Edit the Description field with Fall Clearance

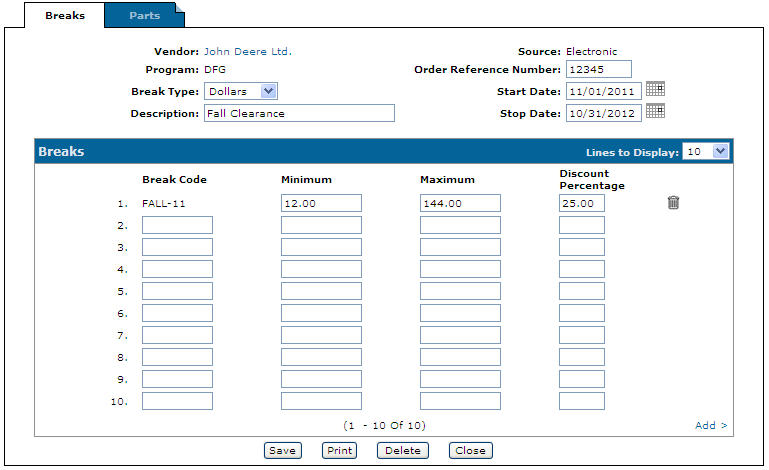coord(299,113)
